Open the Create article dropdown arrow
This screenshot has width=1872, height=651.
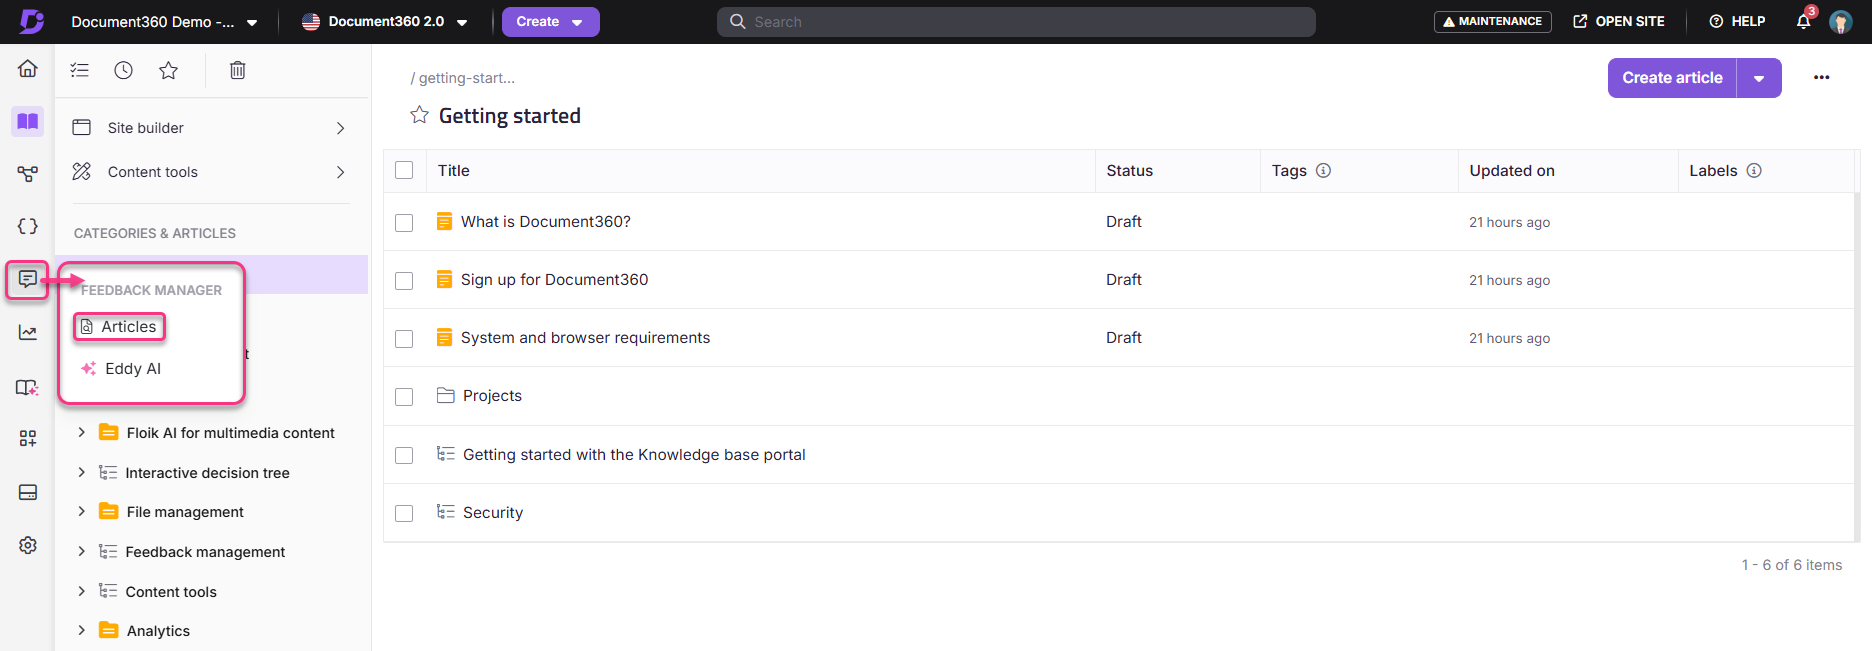point(1759,78)
